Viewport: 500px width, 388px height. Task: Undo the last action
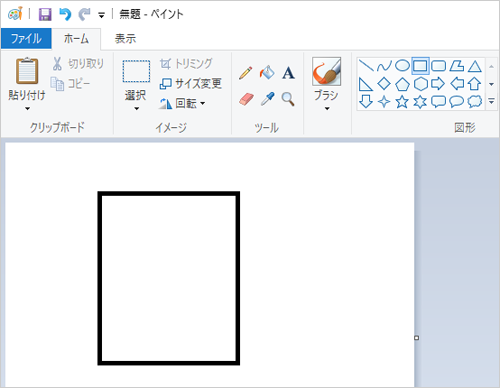tap(65, 14)
